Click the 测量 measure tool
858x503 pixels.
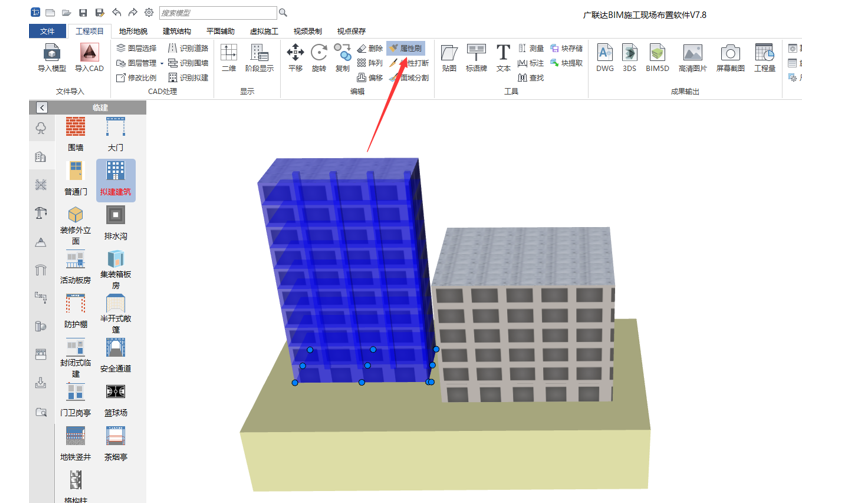[531, 48]
